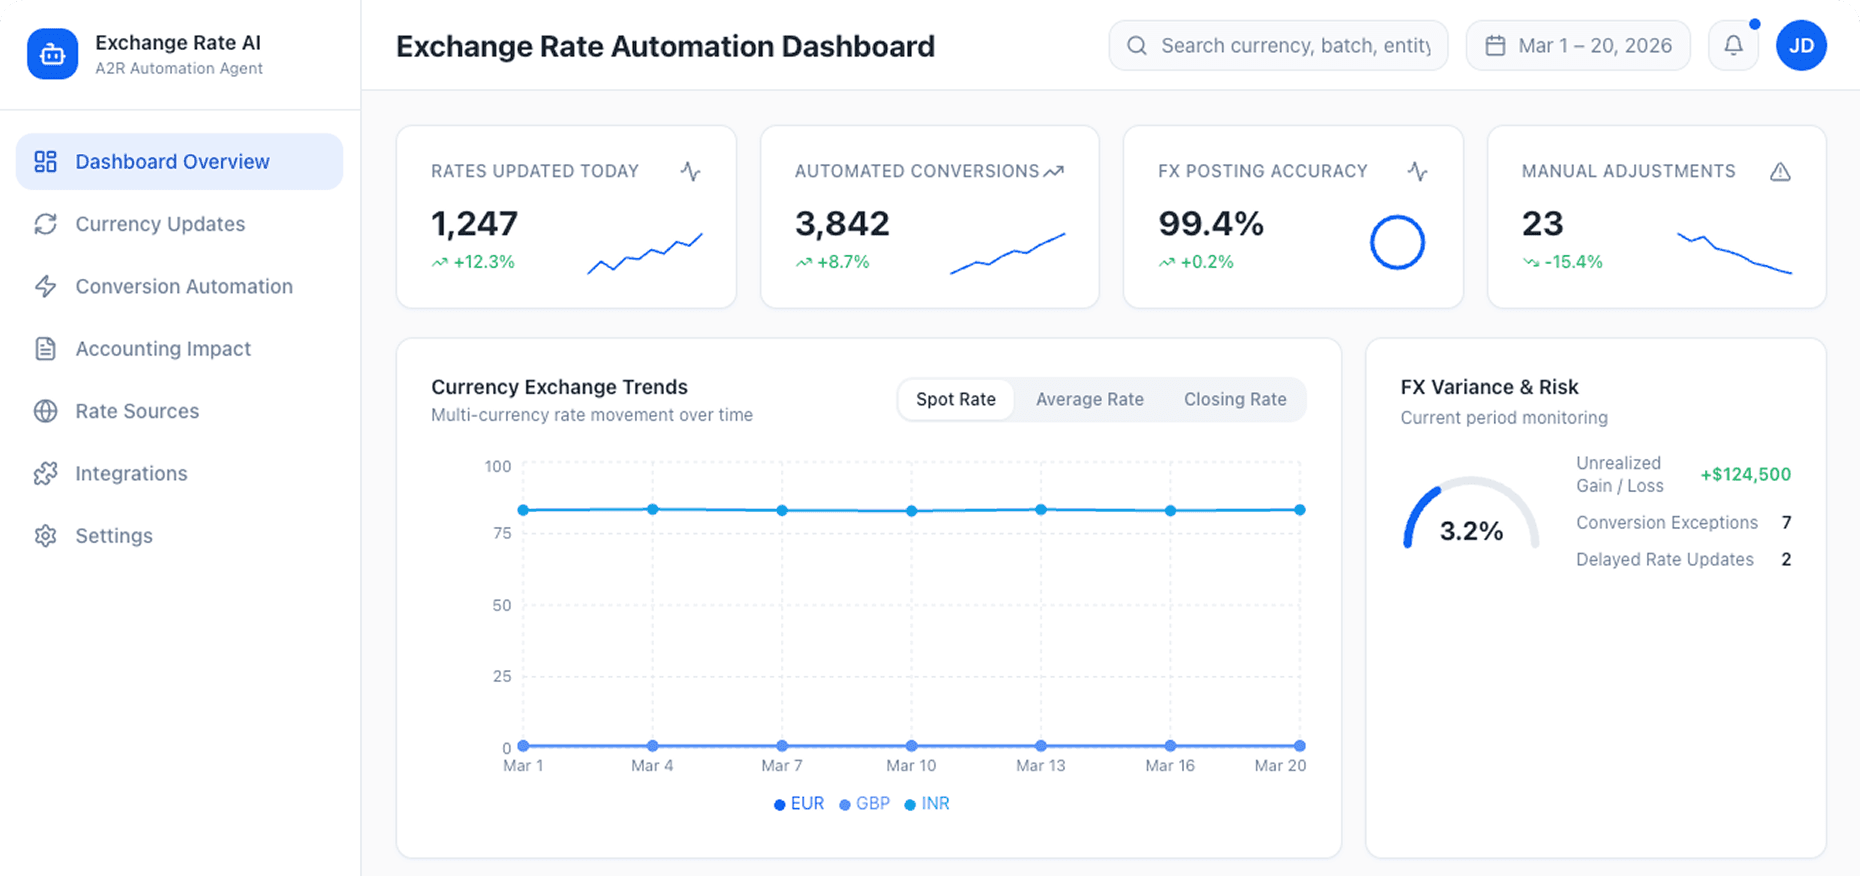Click the 3.2% variance gauge
The width and height of the screenshot is (1860, 876).
(1470, 513)
